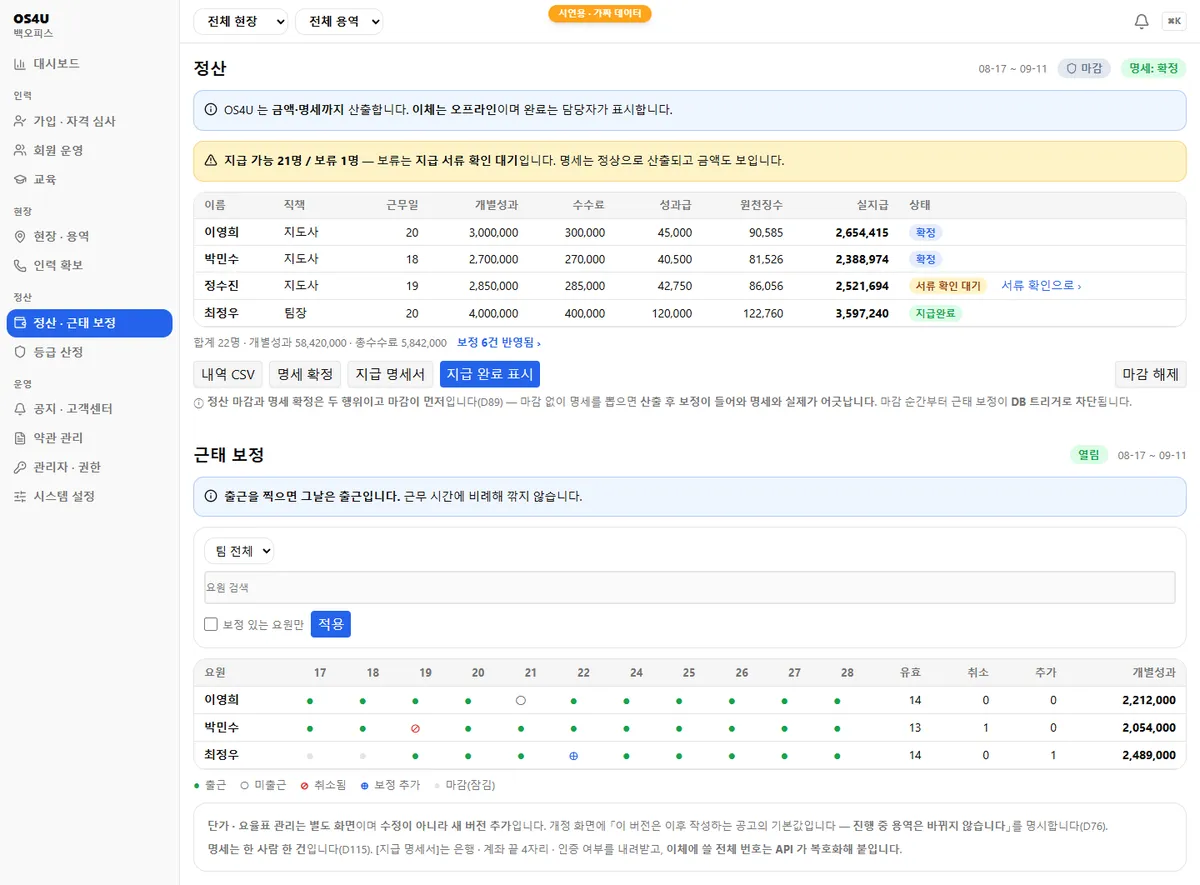Click net pay 3,597,240
The height and width of the screenshot is (885, 1200).
click(862, 314)
